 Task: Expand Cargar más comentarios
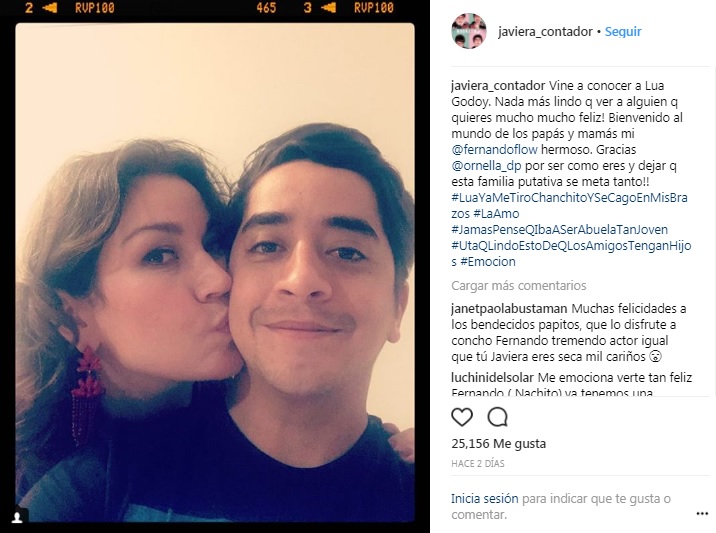pyautogui.click(x=518, y=285)
